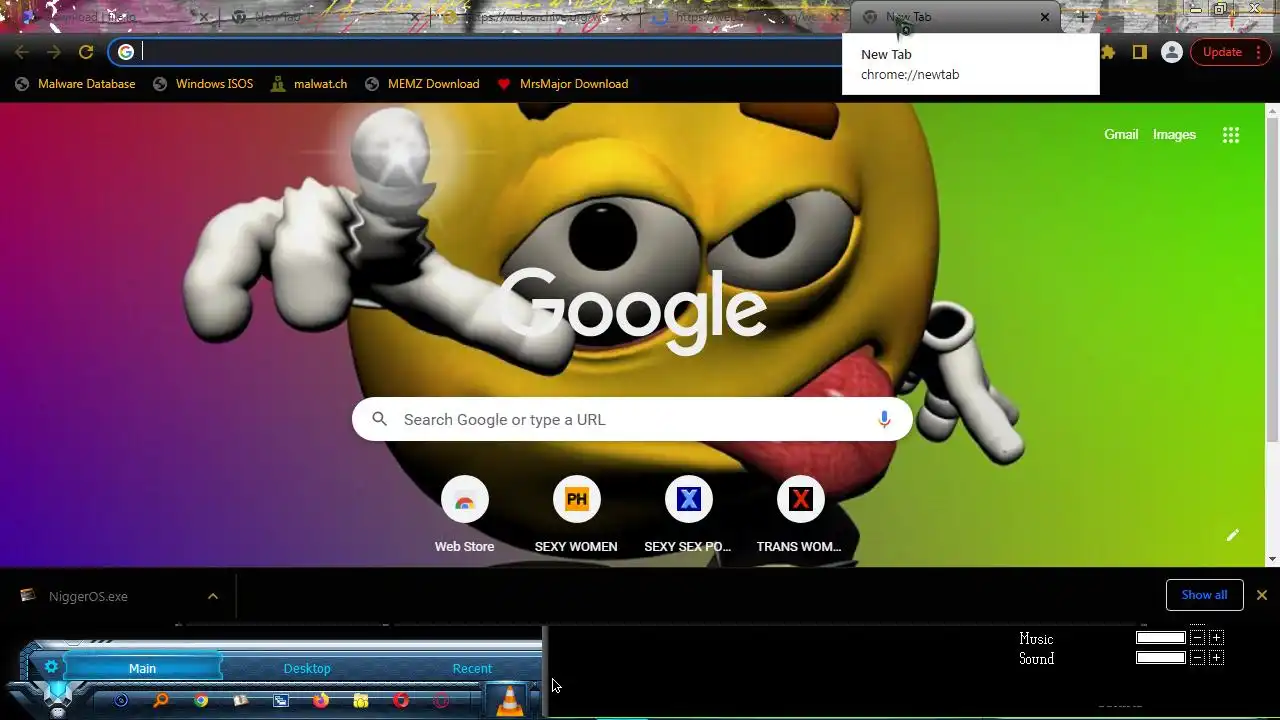Click the Google search box

tap(632, 420)
